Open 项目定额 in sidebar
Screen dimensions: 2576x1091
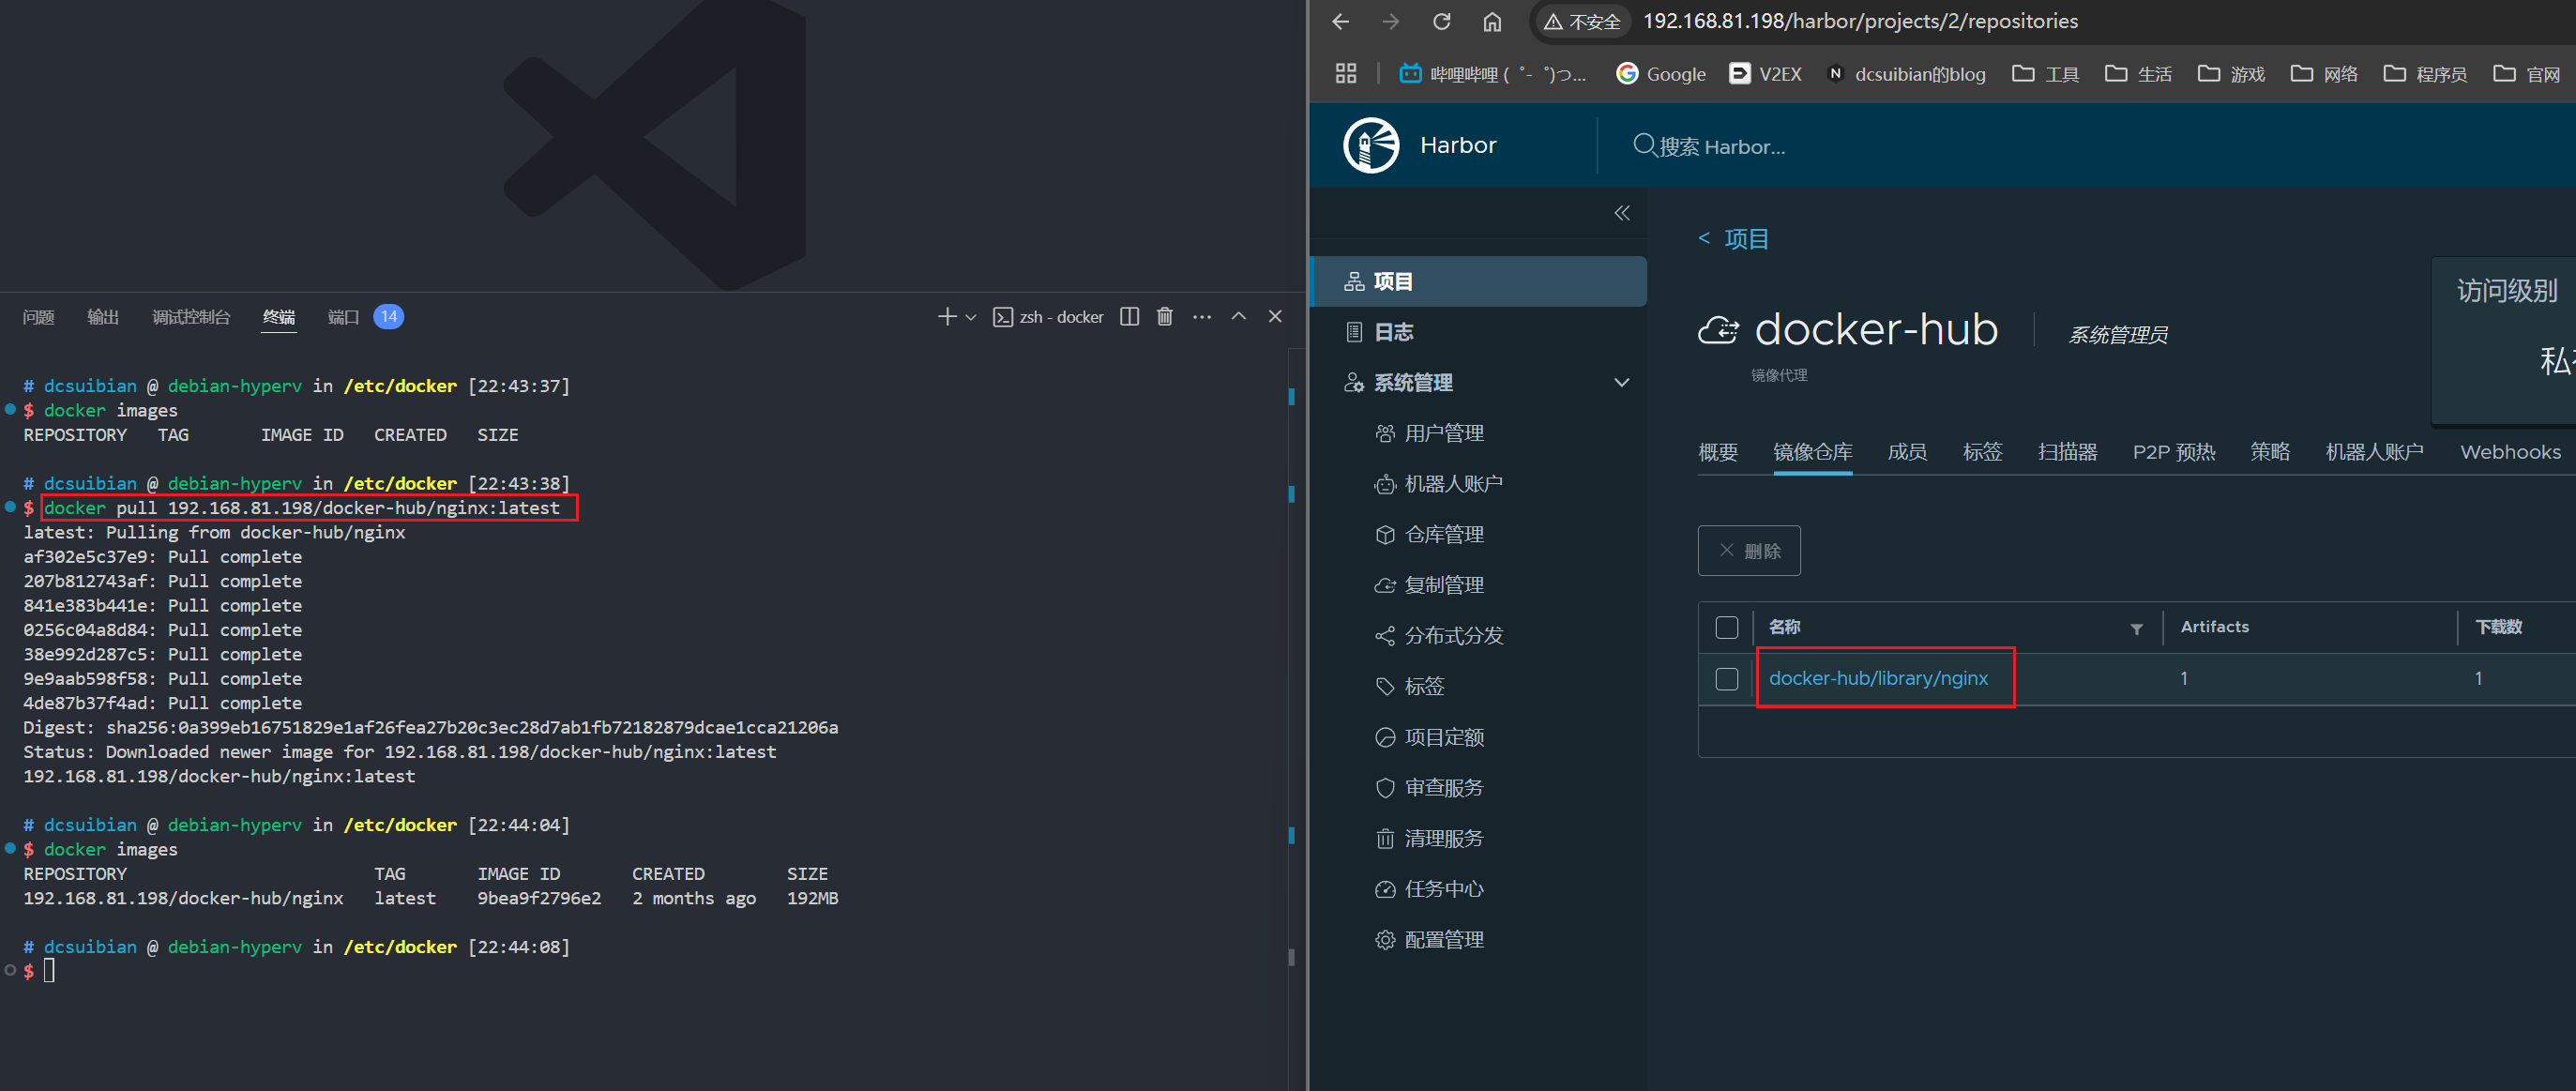[x=1431, y=737]
